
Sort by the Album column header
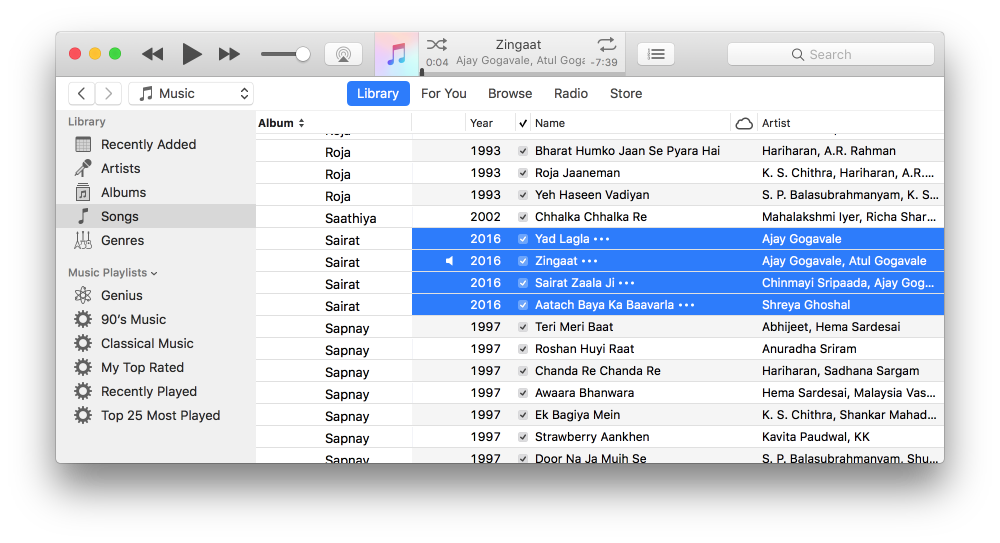[x=334, y=123]
